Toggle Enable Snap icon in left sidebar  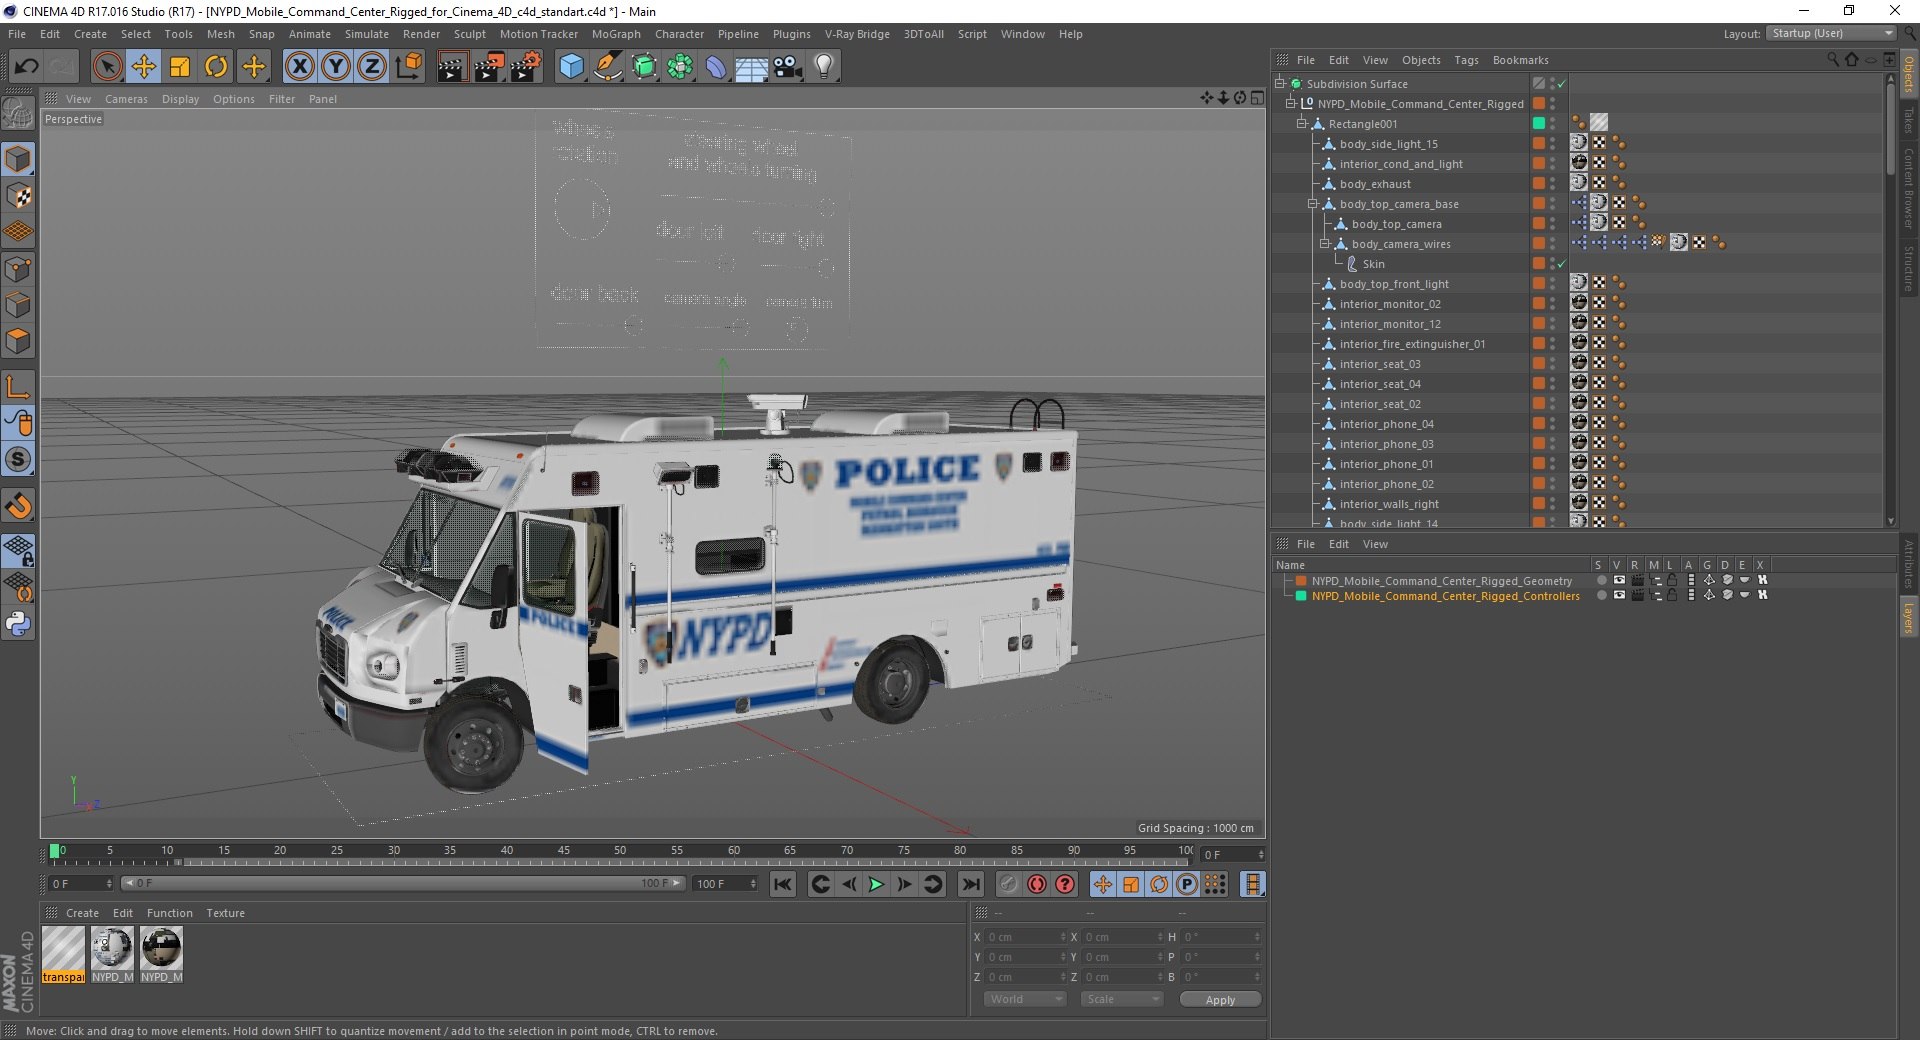(x=18, y=506)
